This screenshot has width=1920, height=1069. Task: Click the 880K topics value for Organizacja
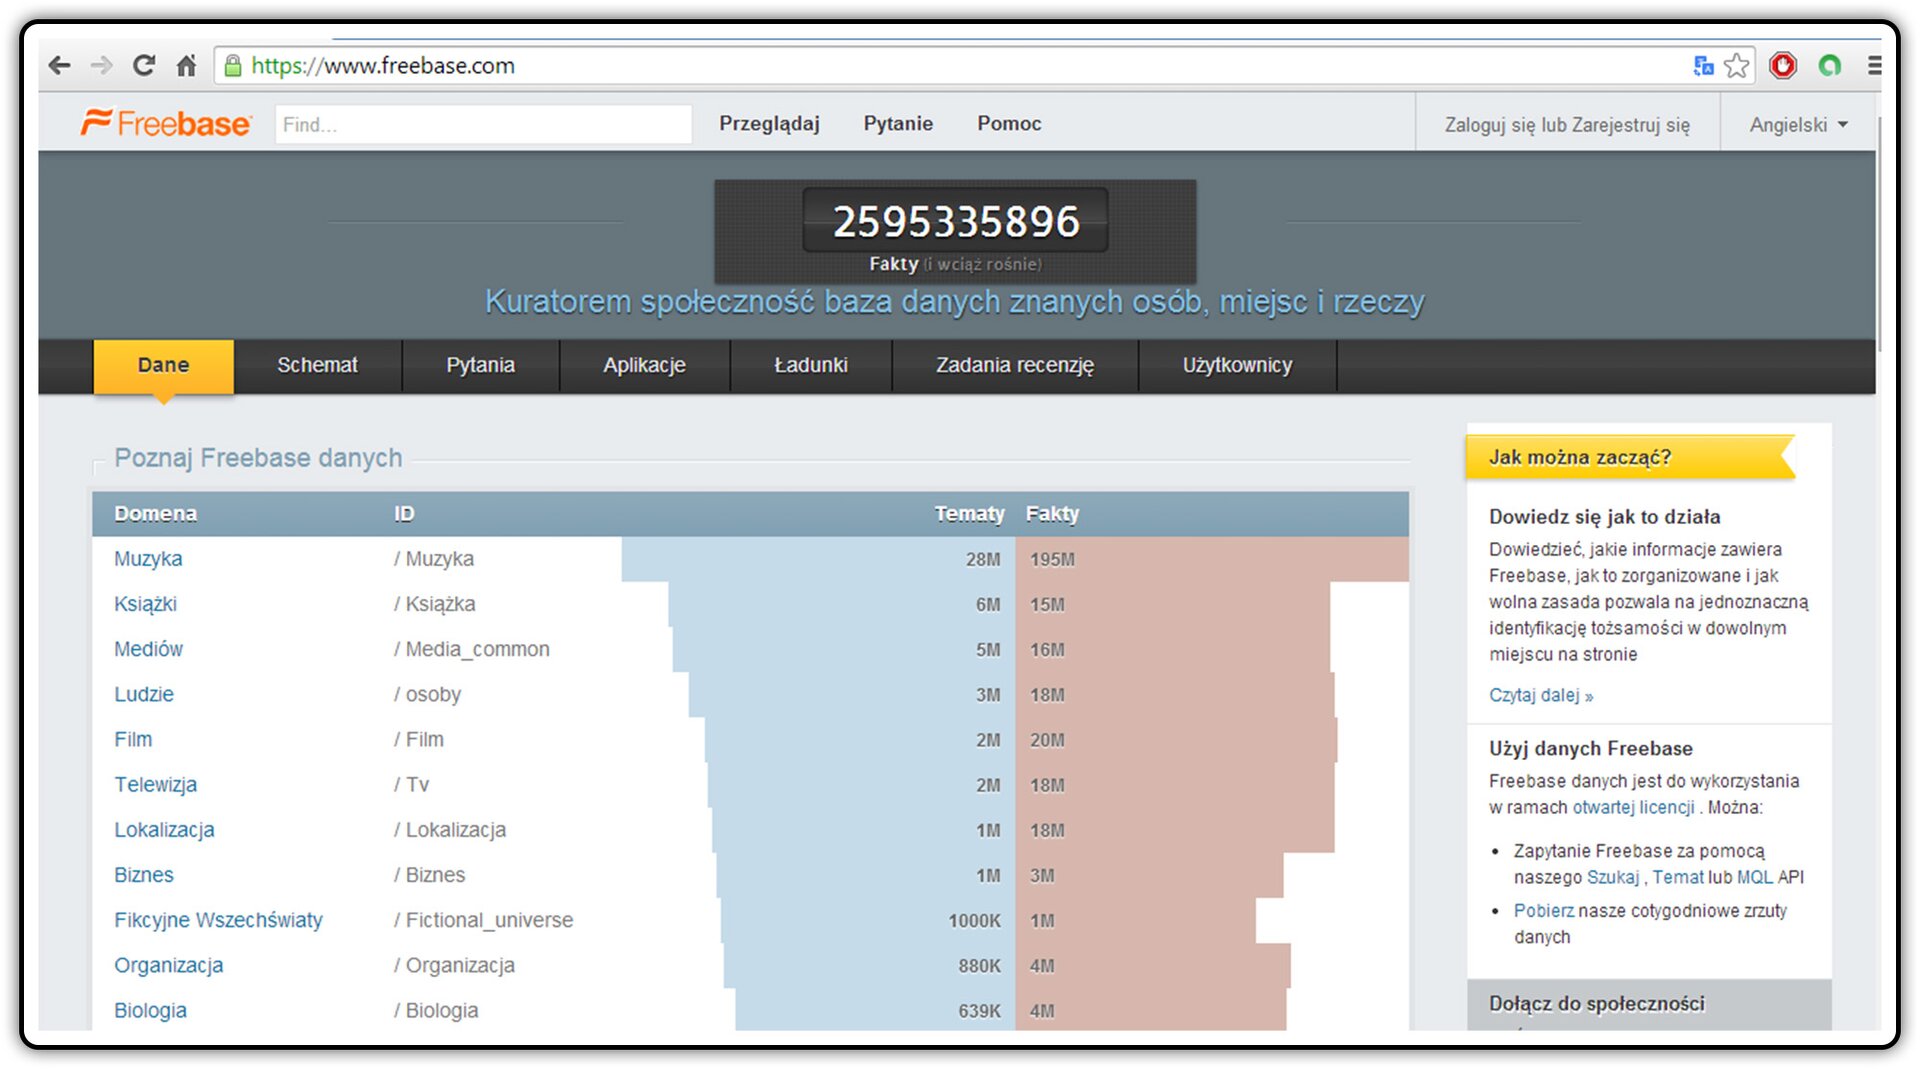tap(979, 966)
